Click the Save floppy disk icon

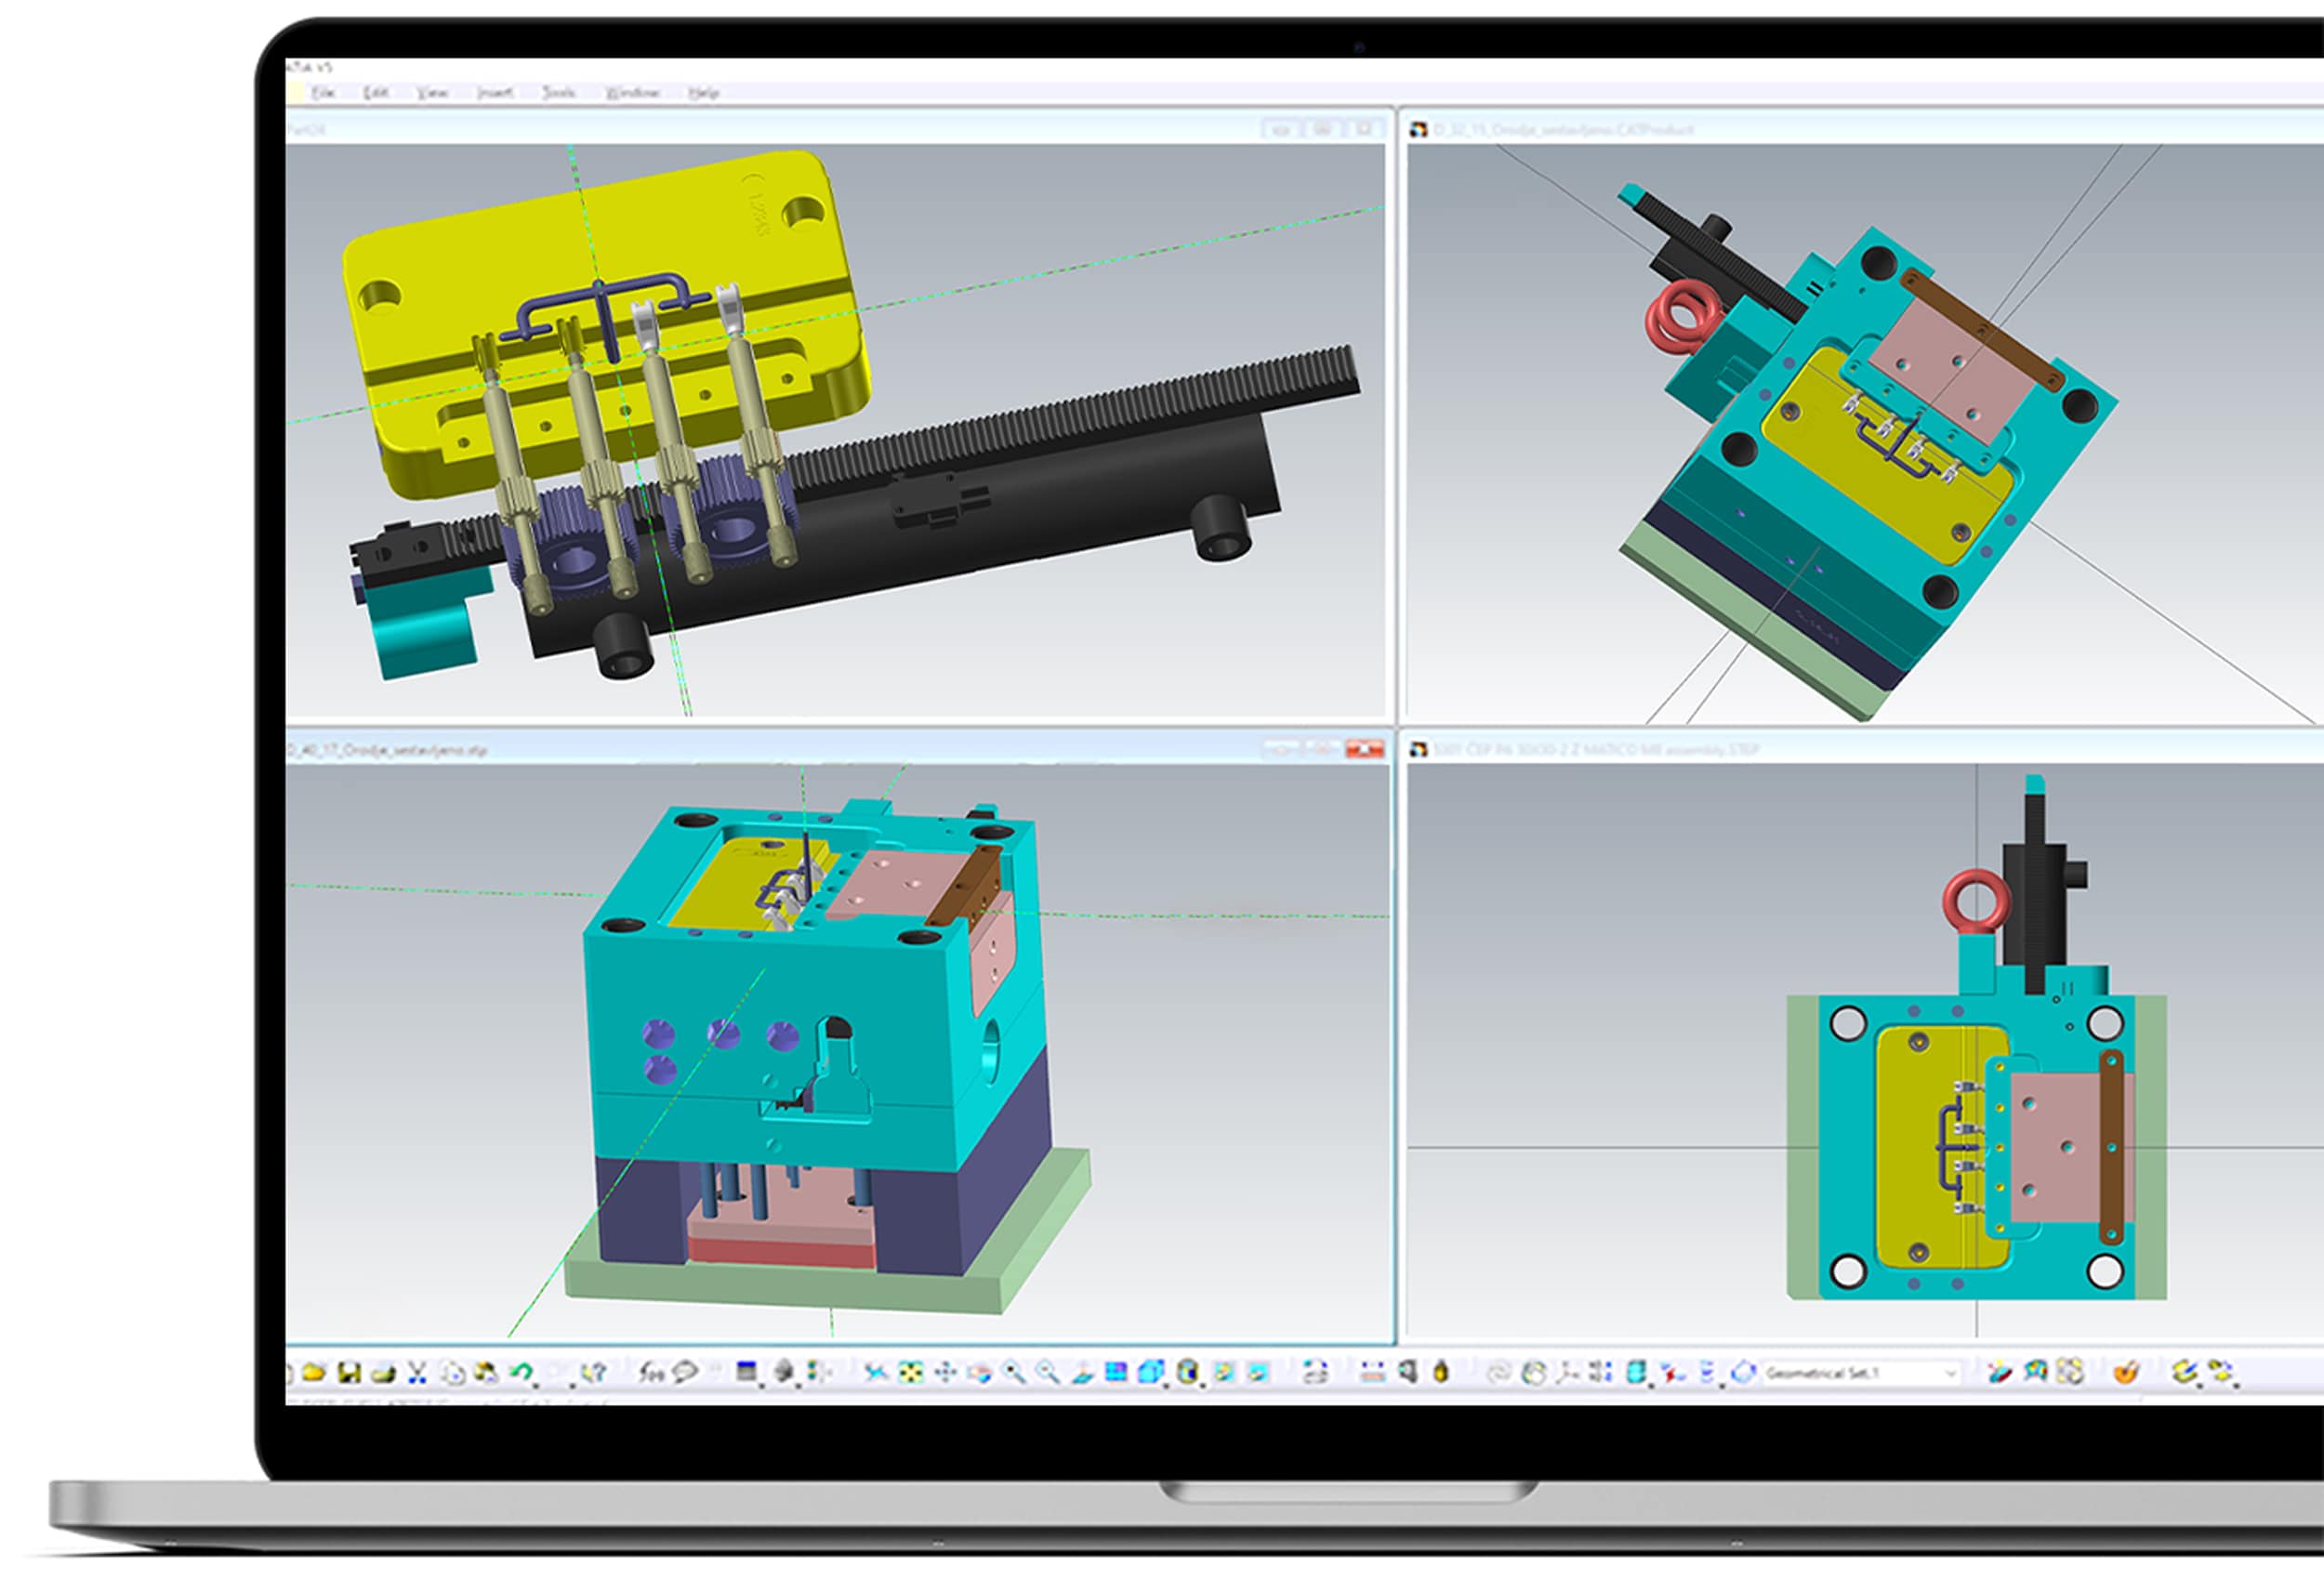pyautogui.click(x=350, y=1372)
